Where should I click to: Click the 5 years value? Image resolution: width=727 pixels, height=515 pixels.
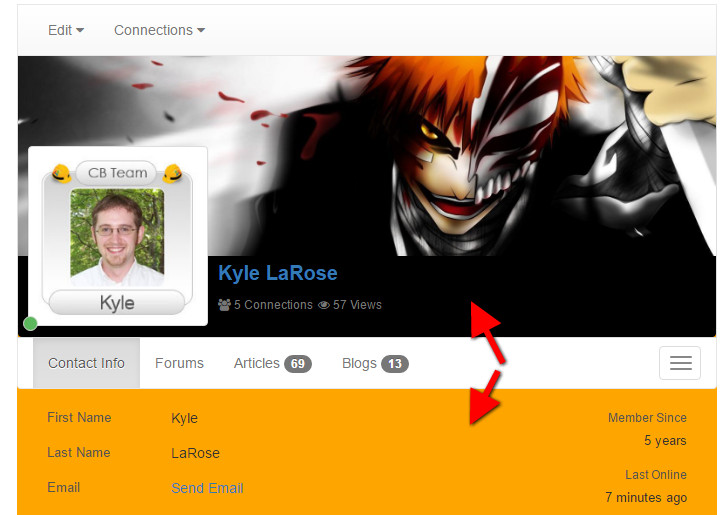[665, 440]
